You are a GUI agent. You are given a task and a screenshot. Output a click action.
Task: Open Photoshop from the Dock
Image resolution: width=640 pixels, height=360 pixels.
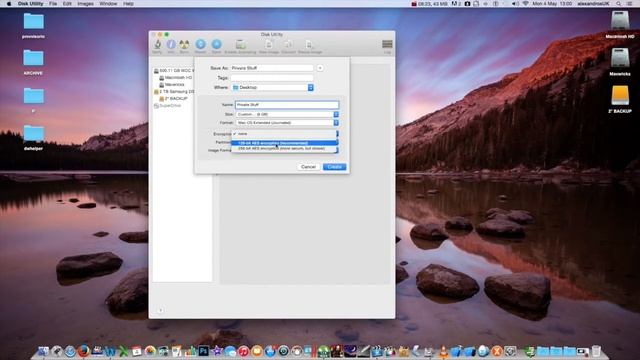point(203,351)
